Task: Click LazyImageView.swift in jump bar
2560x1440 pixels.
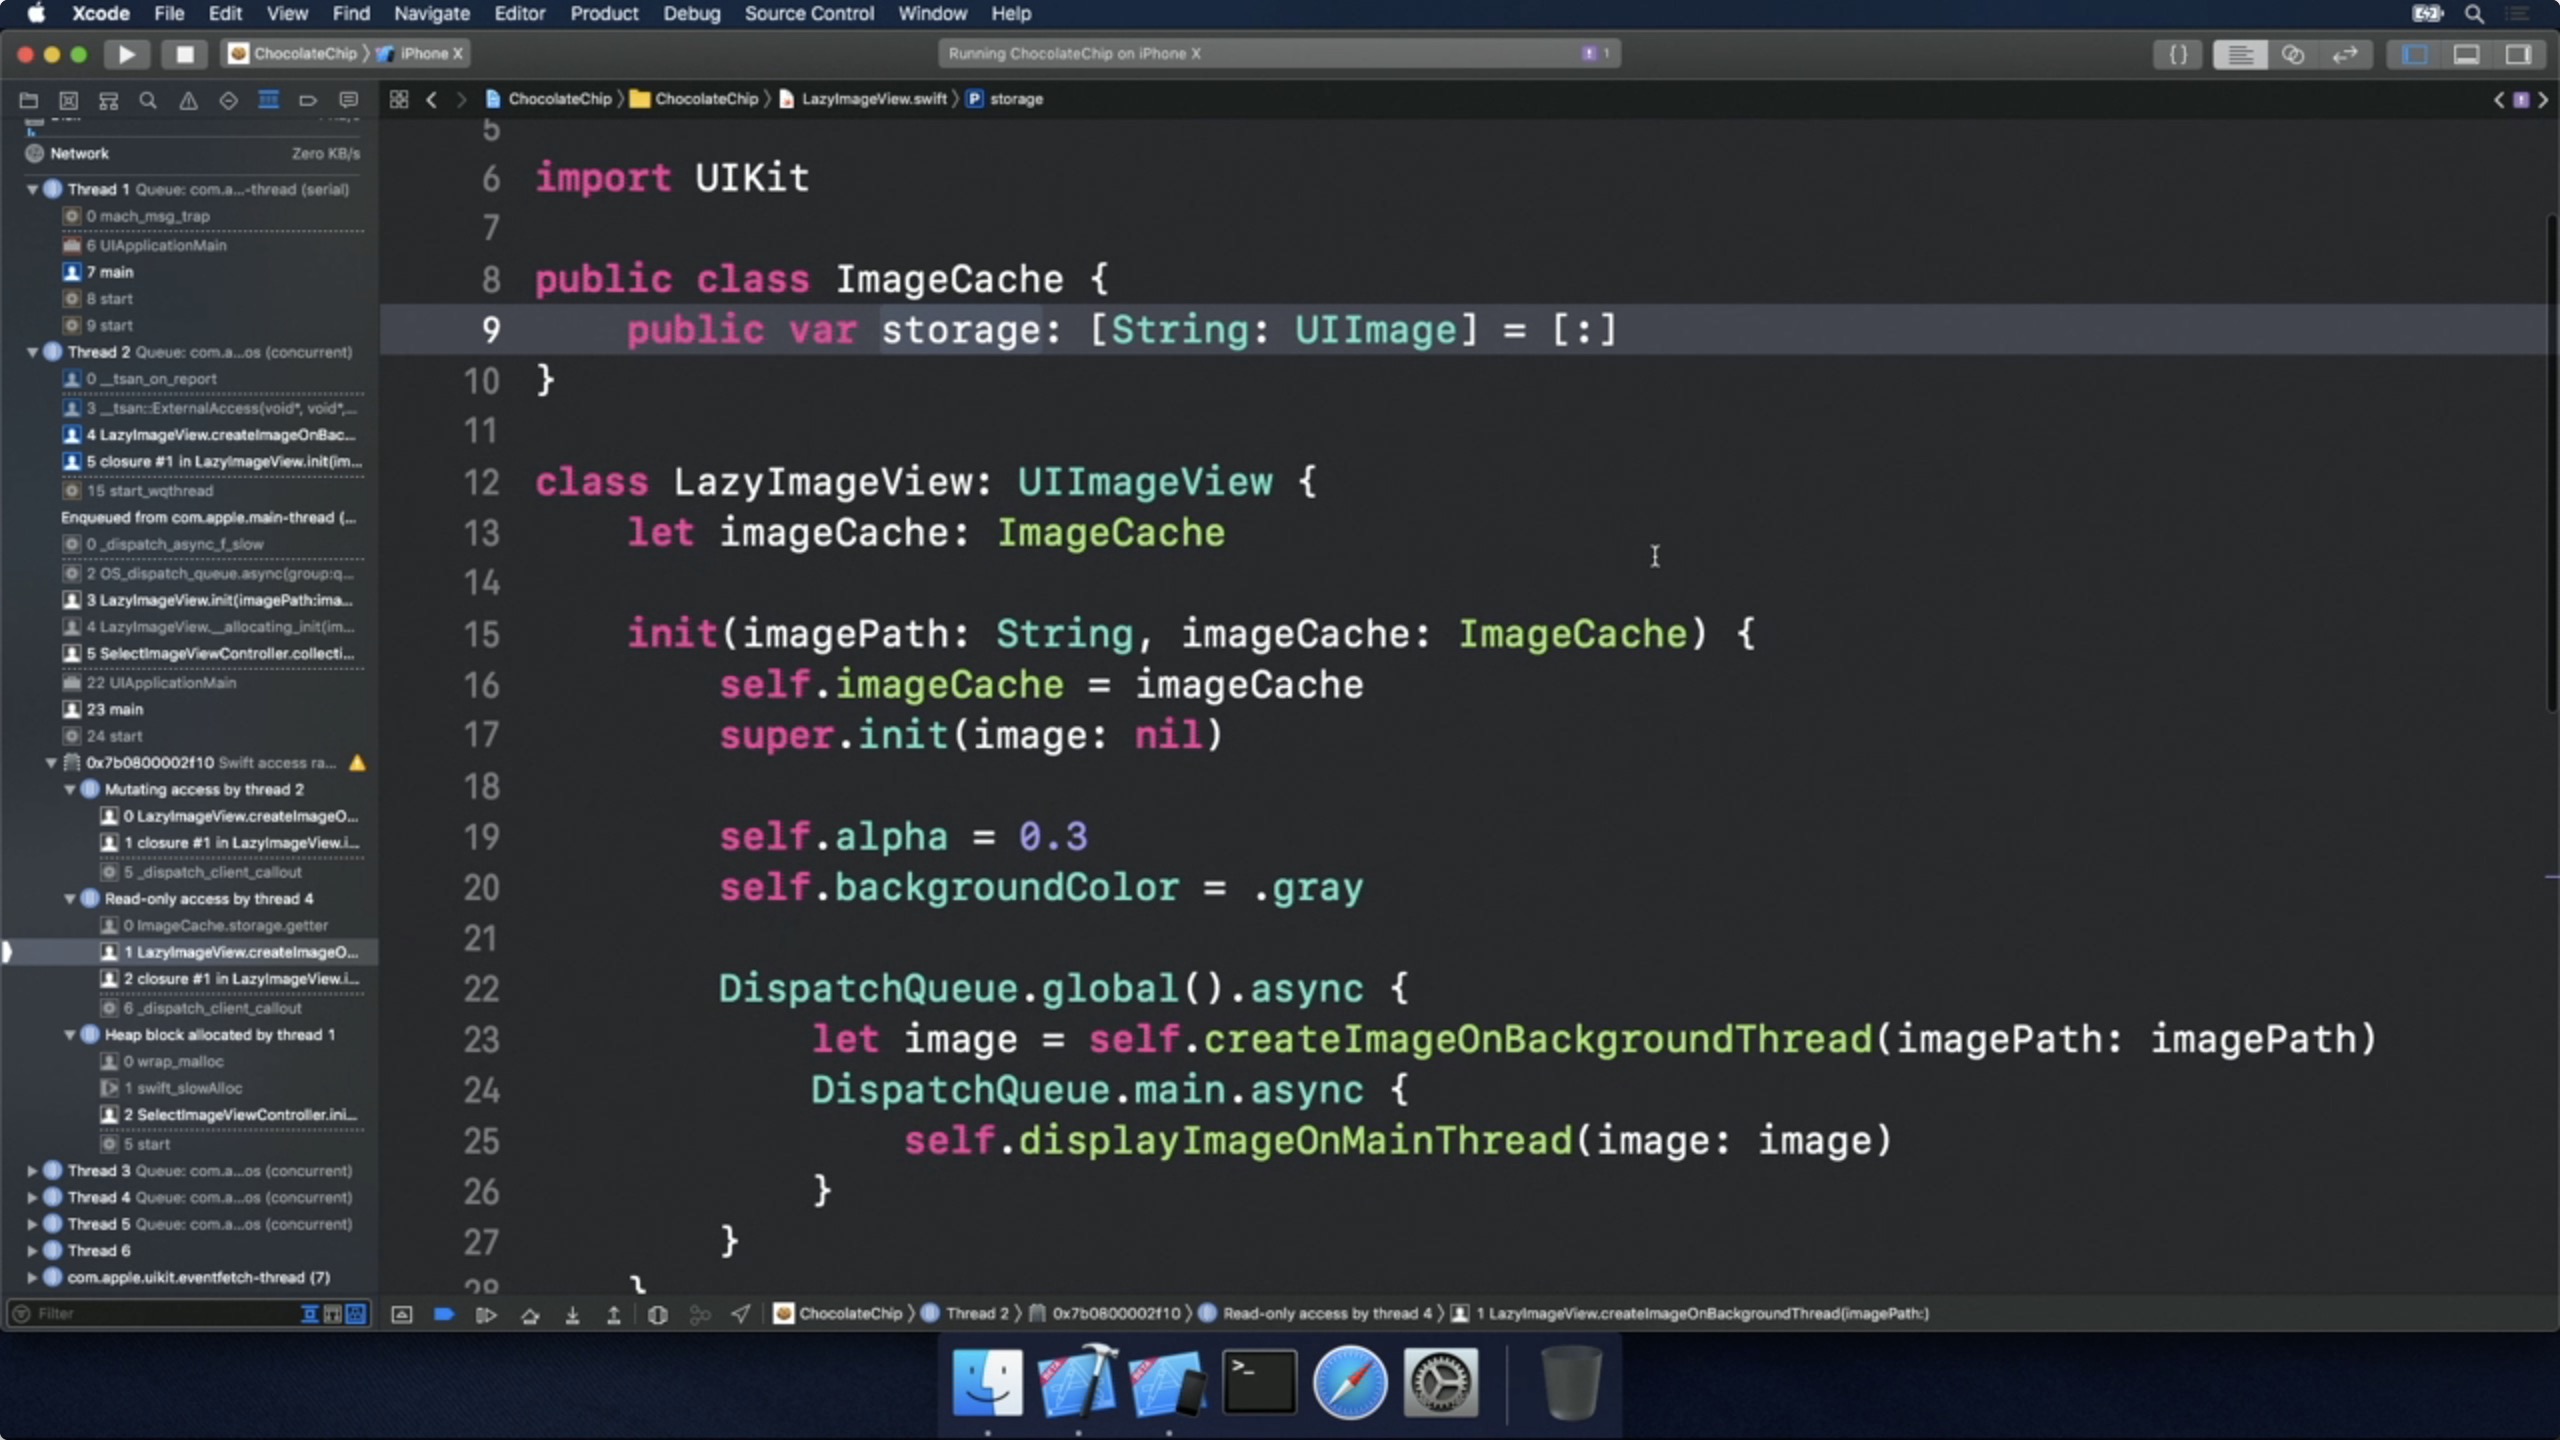Action: point(873,99)
